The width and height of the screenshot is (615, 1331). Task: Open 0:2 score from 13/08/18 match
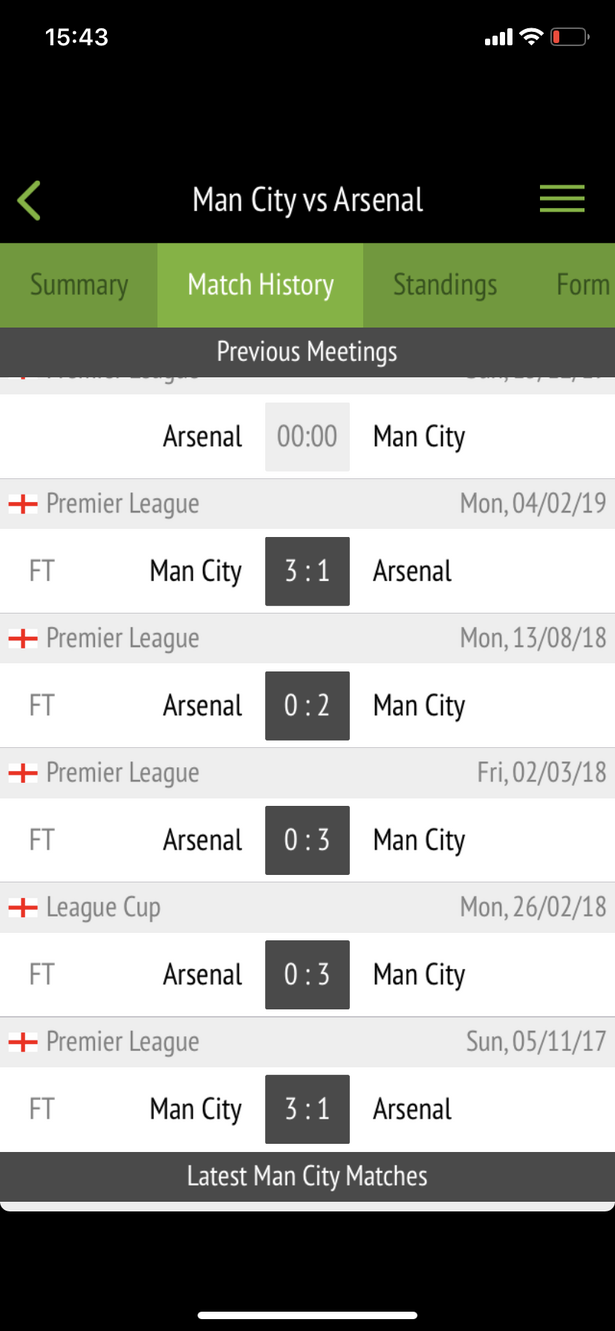(307, 706)
